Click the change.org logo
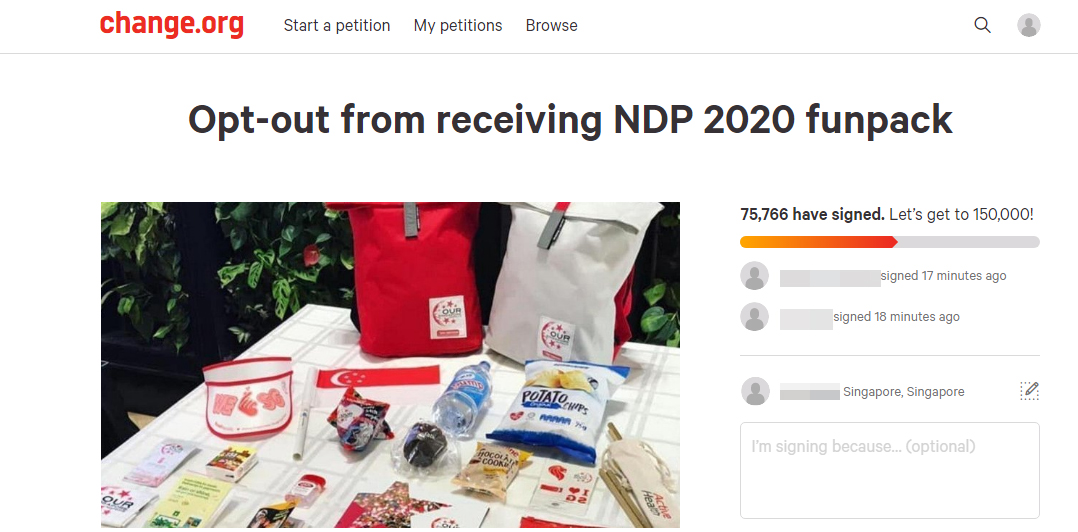Image resolution: width=1078 pixels, height=532 pixels. coord(171,24)
